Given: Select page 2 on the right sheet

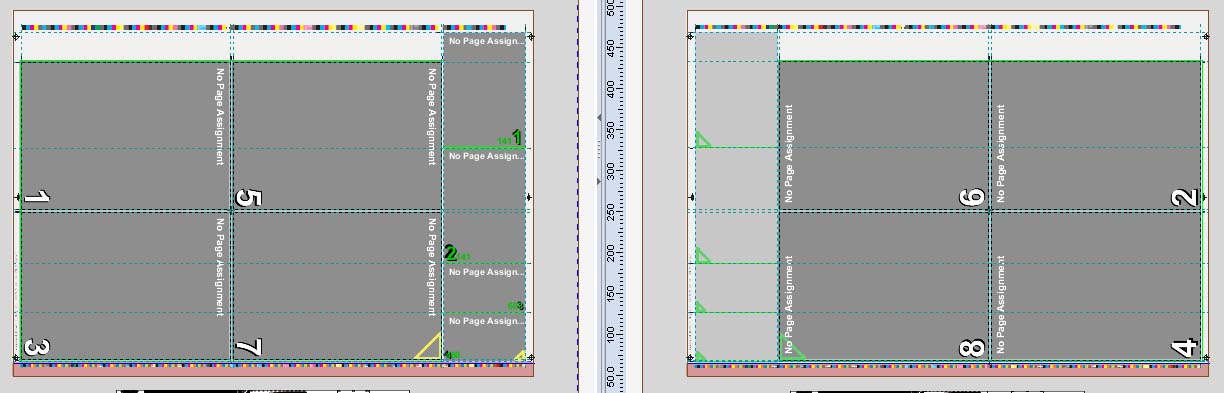Looking at the screenshot, I should click(x=1096, y=136).
